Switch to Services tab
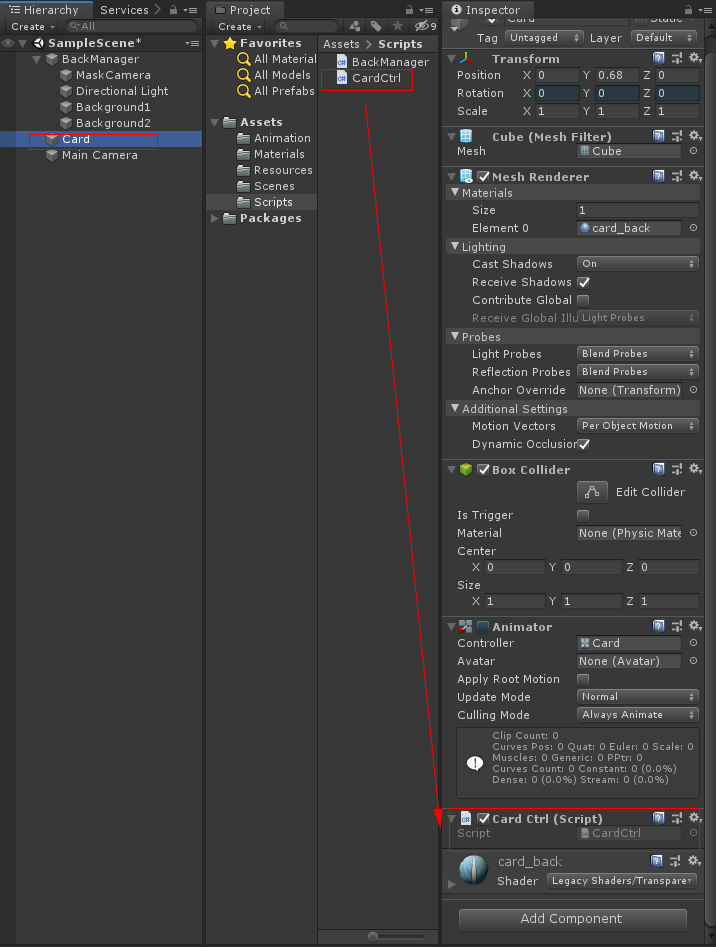 coord(124,10)
